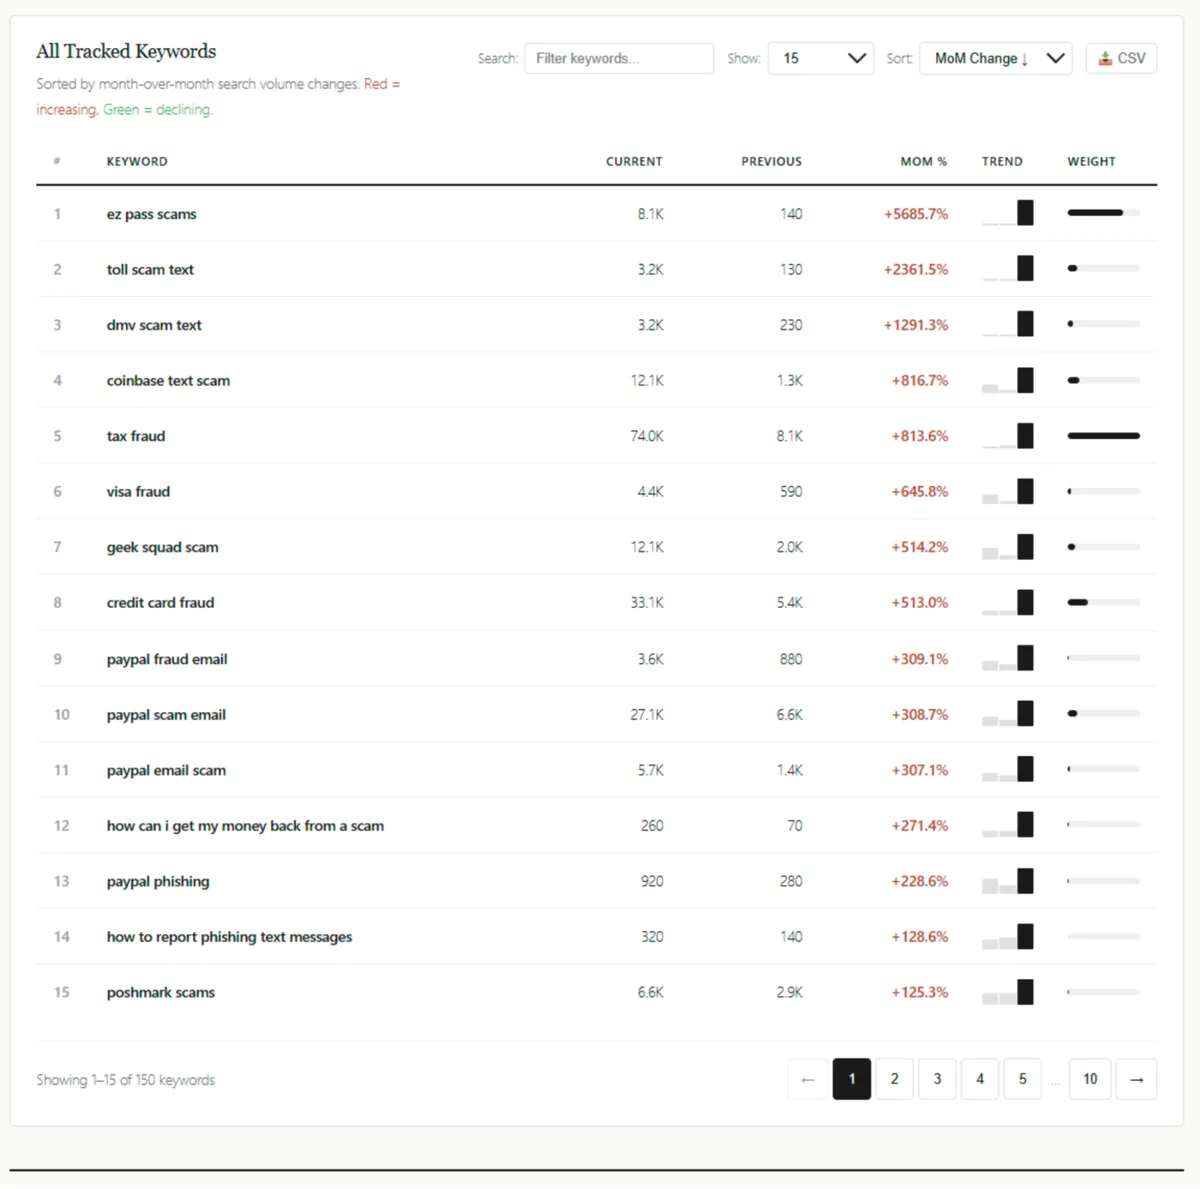Click the weight bar for tax fraud
The width and height of the screenshot is (1200, 1189).
[1103, 435]
